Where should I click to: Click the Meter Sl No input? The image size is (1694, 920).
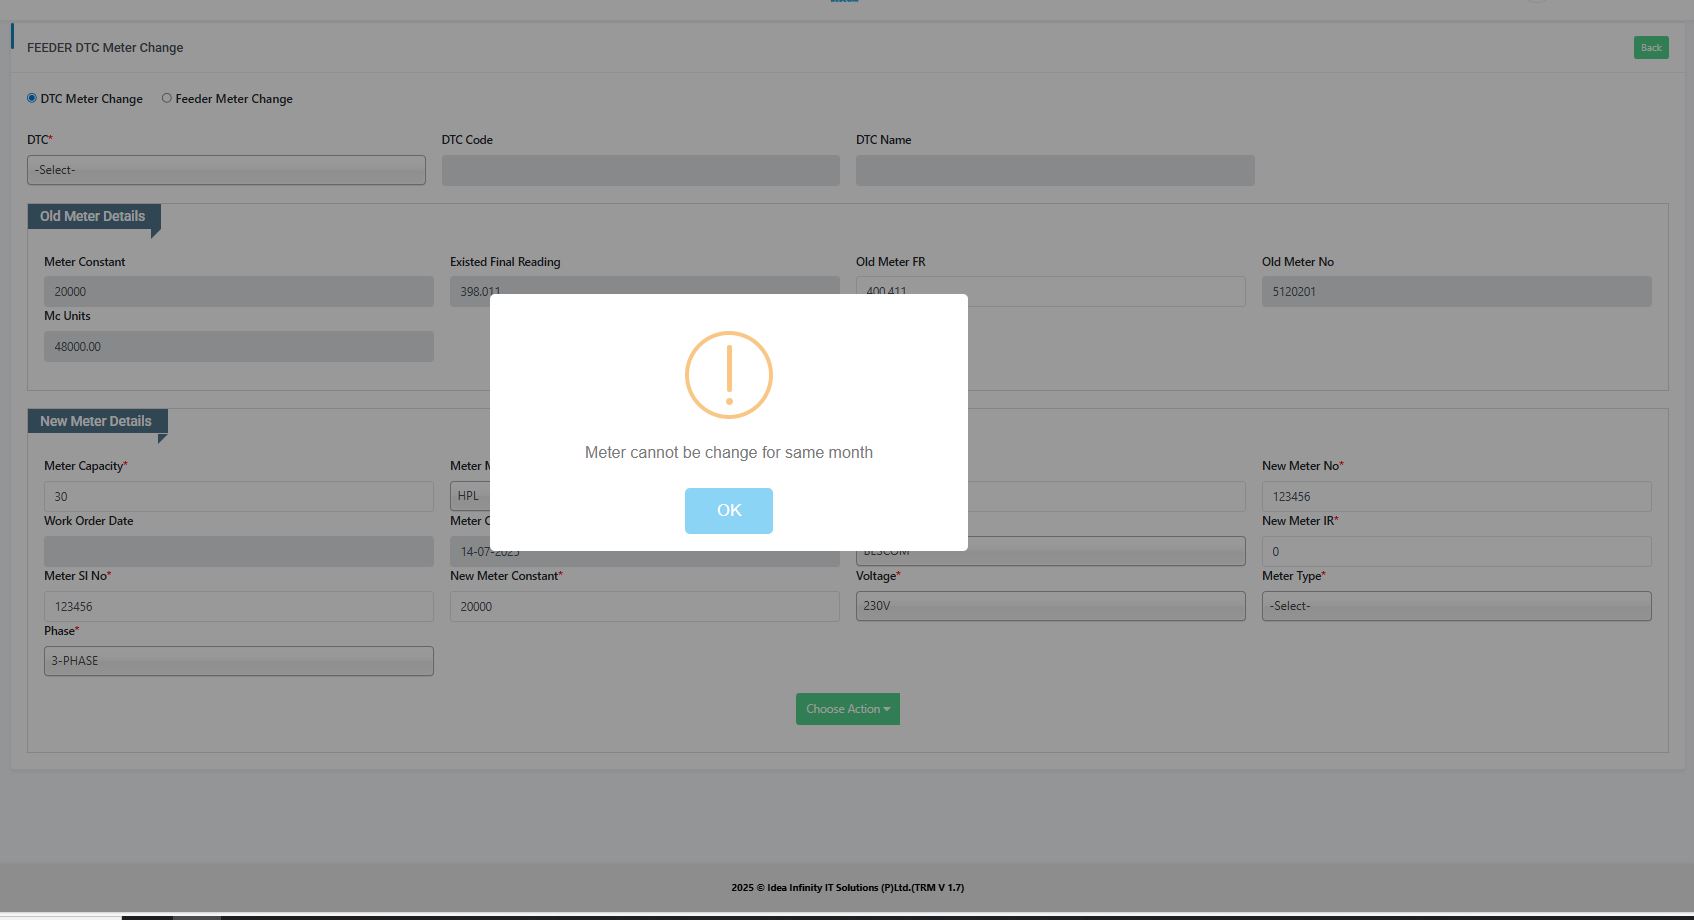click(x=239, y=606)
